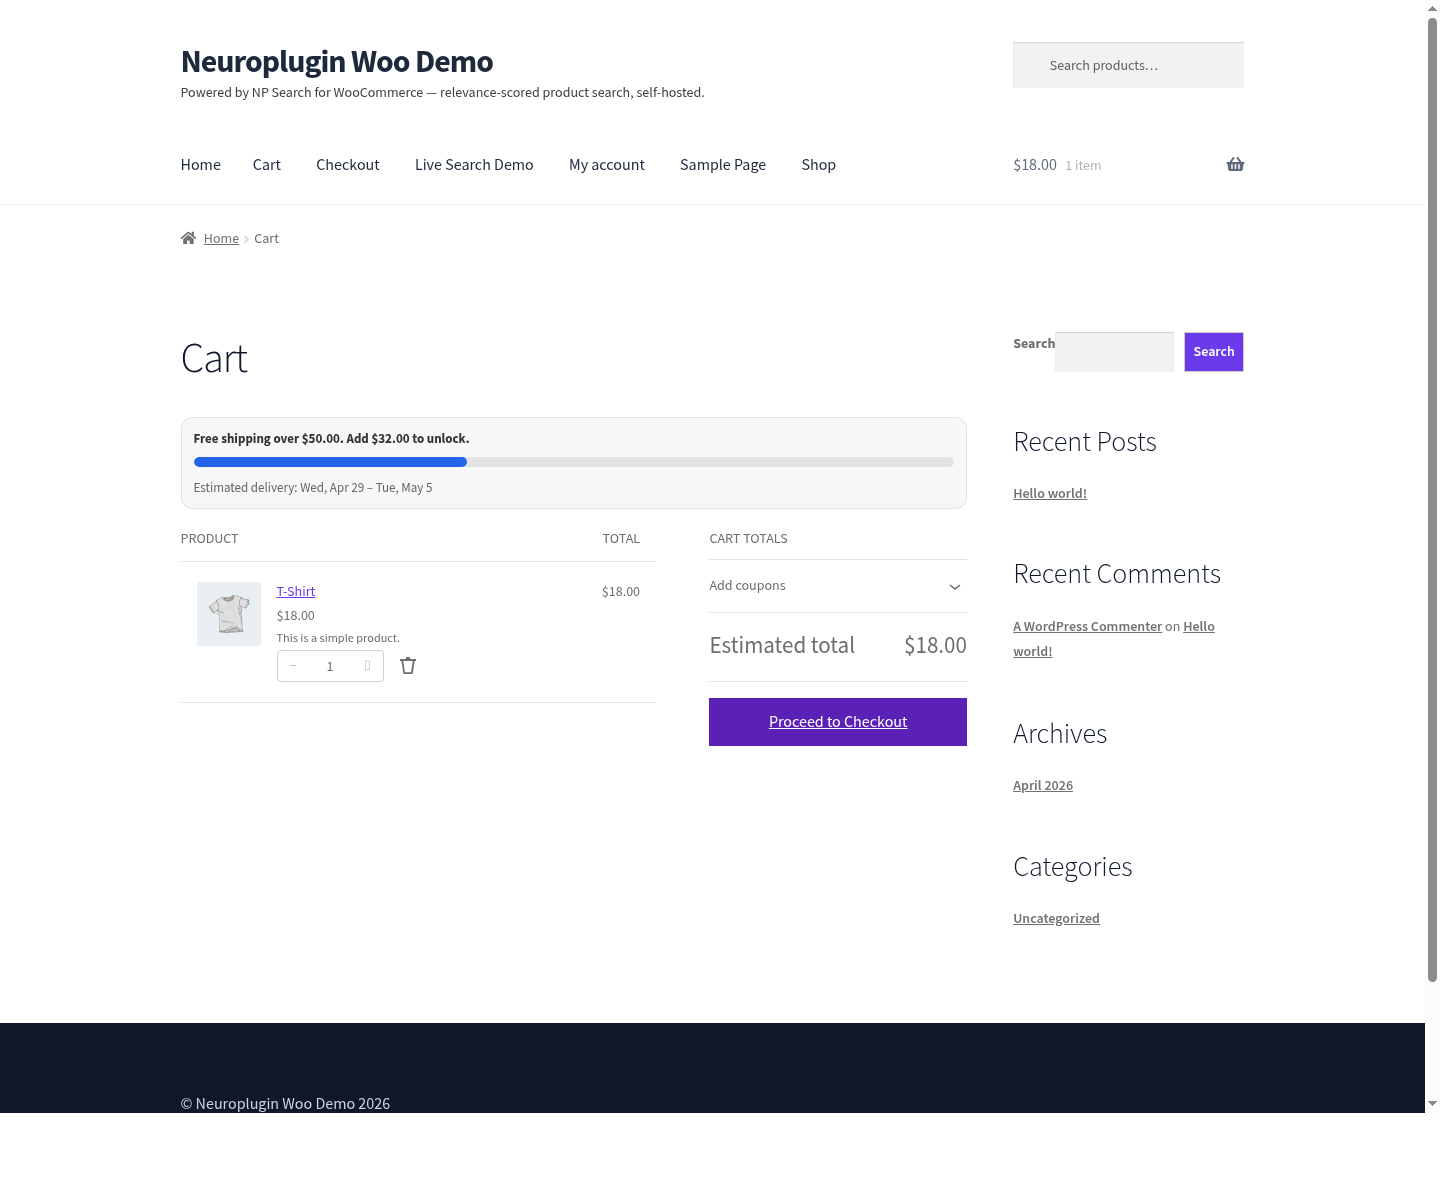Click the page vertical scrollbar
1440x1200 pixels.
pyautogui.click(x=1432, y=500)
